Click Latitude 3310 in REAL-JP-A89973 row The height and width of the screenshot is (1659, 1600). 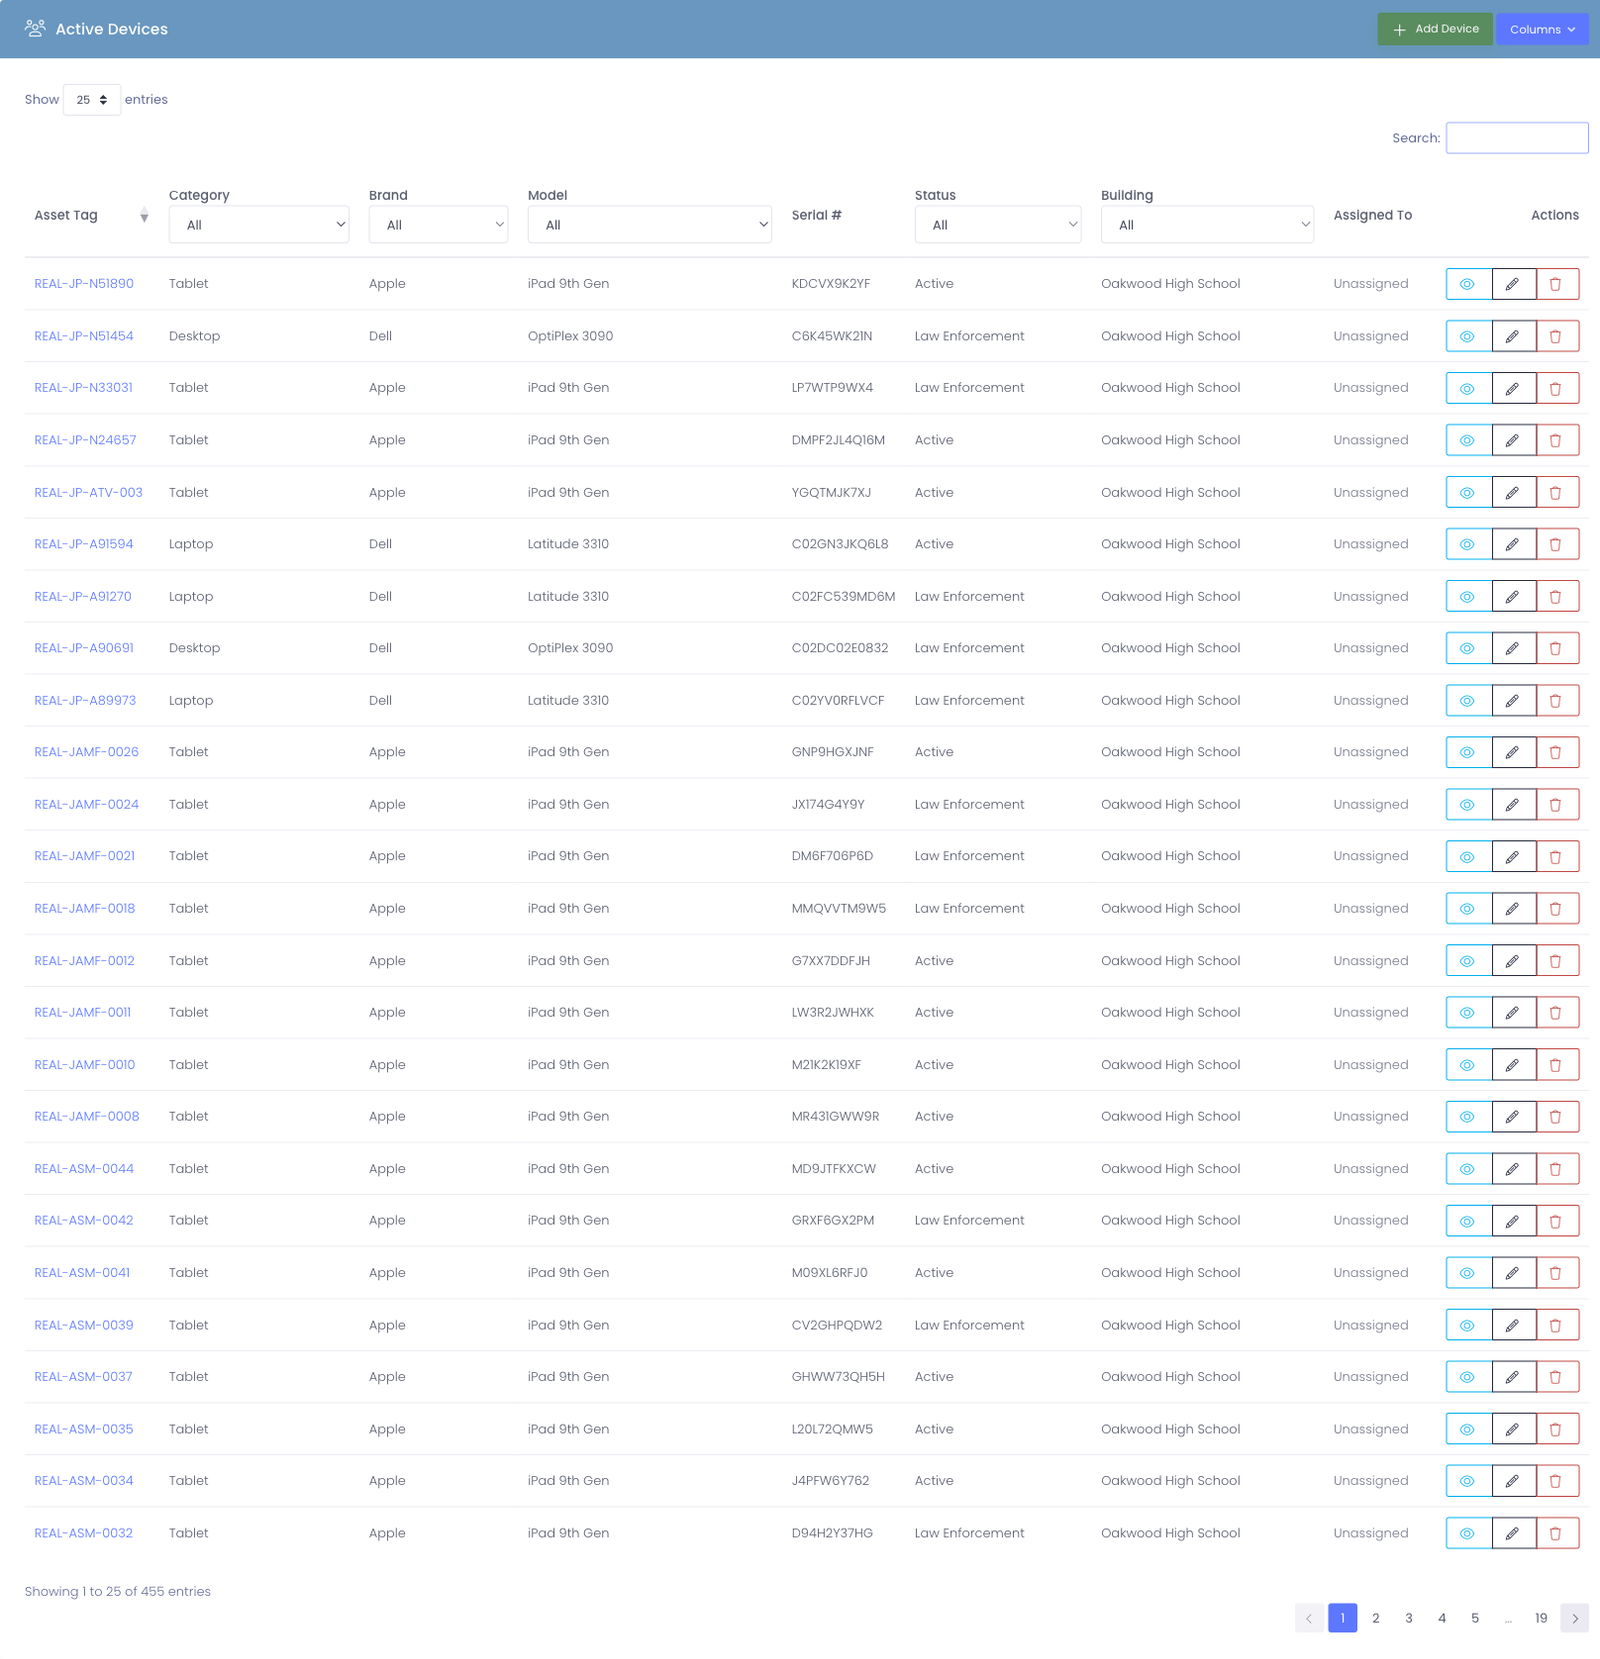568,700
